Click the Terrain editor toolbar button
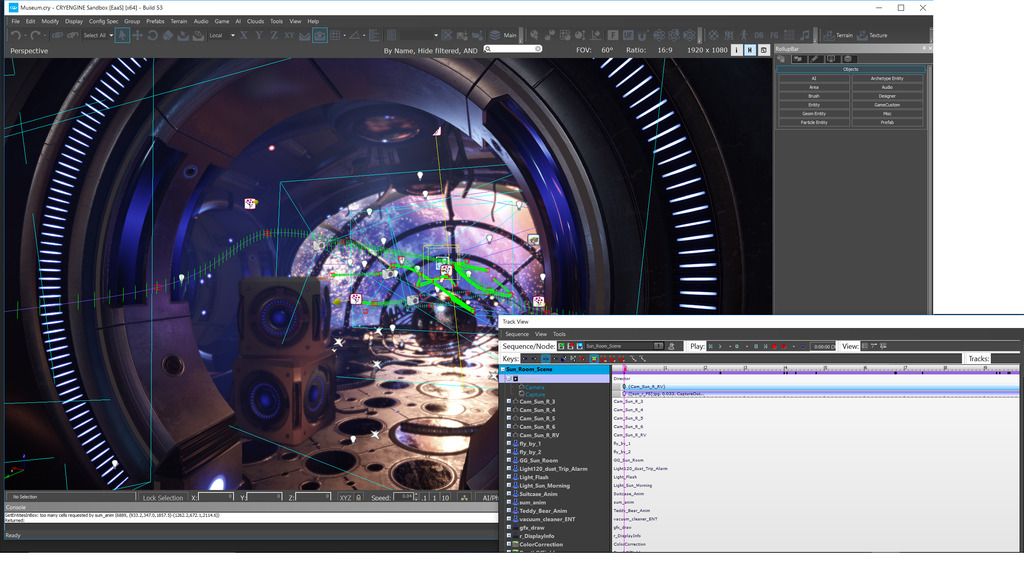The image size is (1024, 576). (x=839, y=35)
